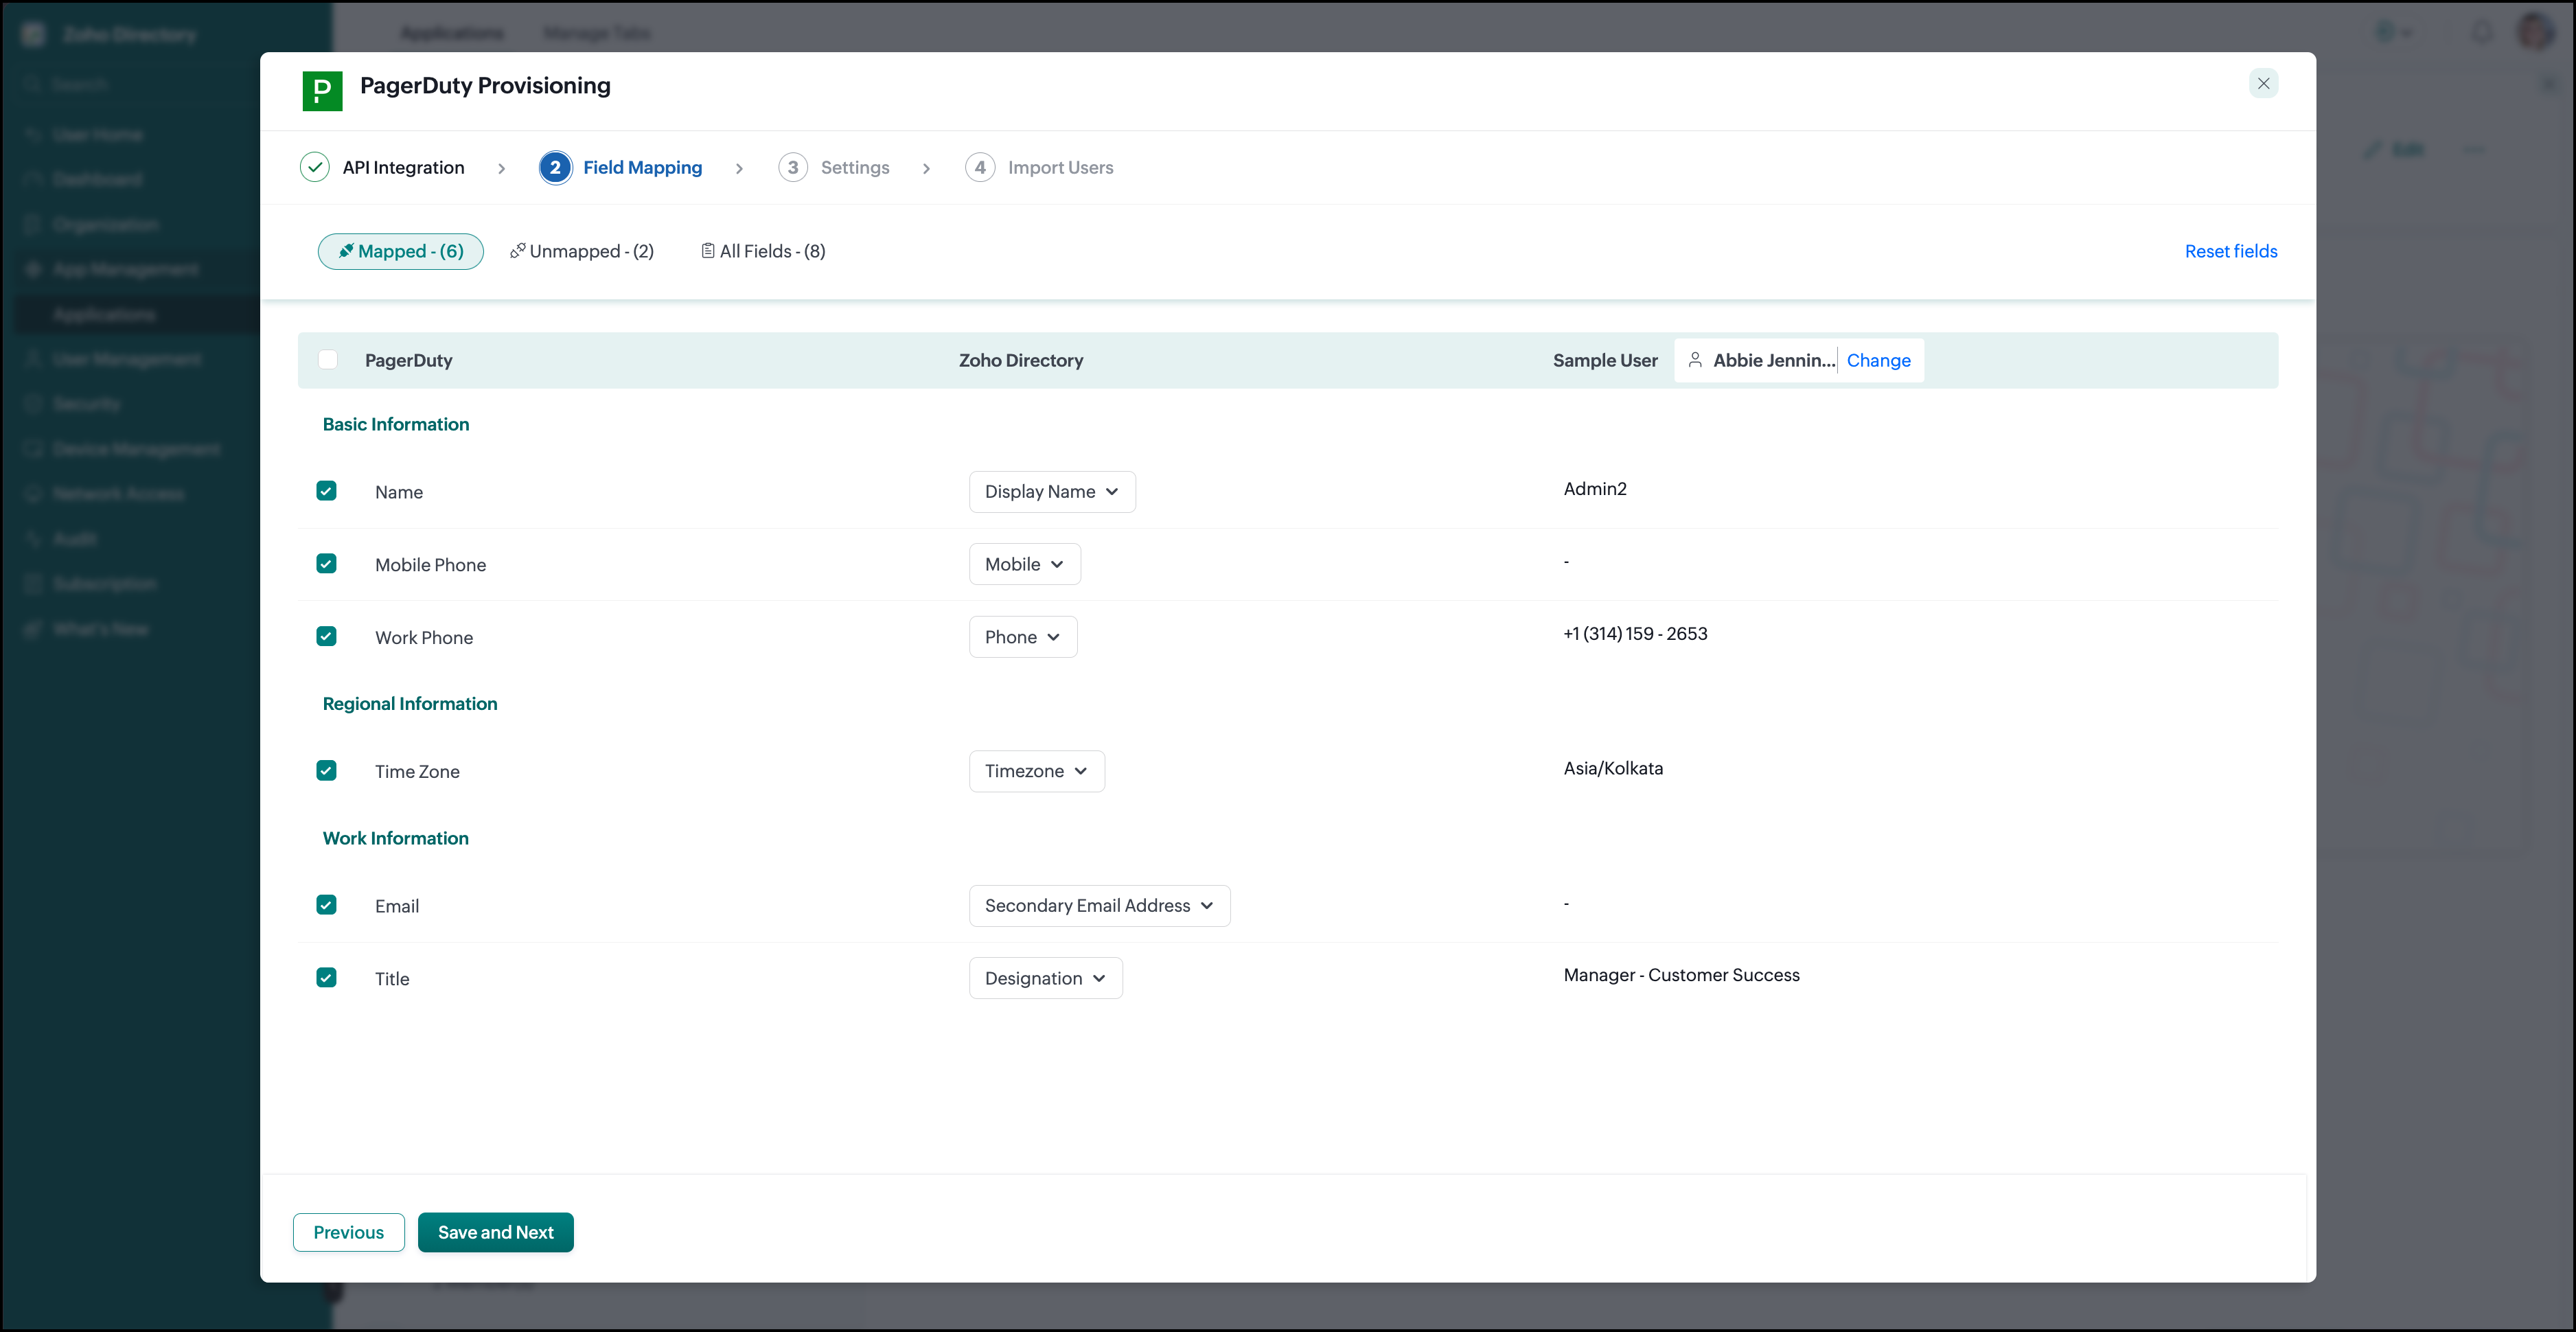Image resolution: width=2576 pixels, height=1332 pixels.
Task: Switch to the All Fields - (8) tab
Action: tap(763, 251)
